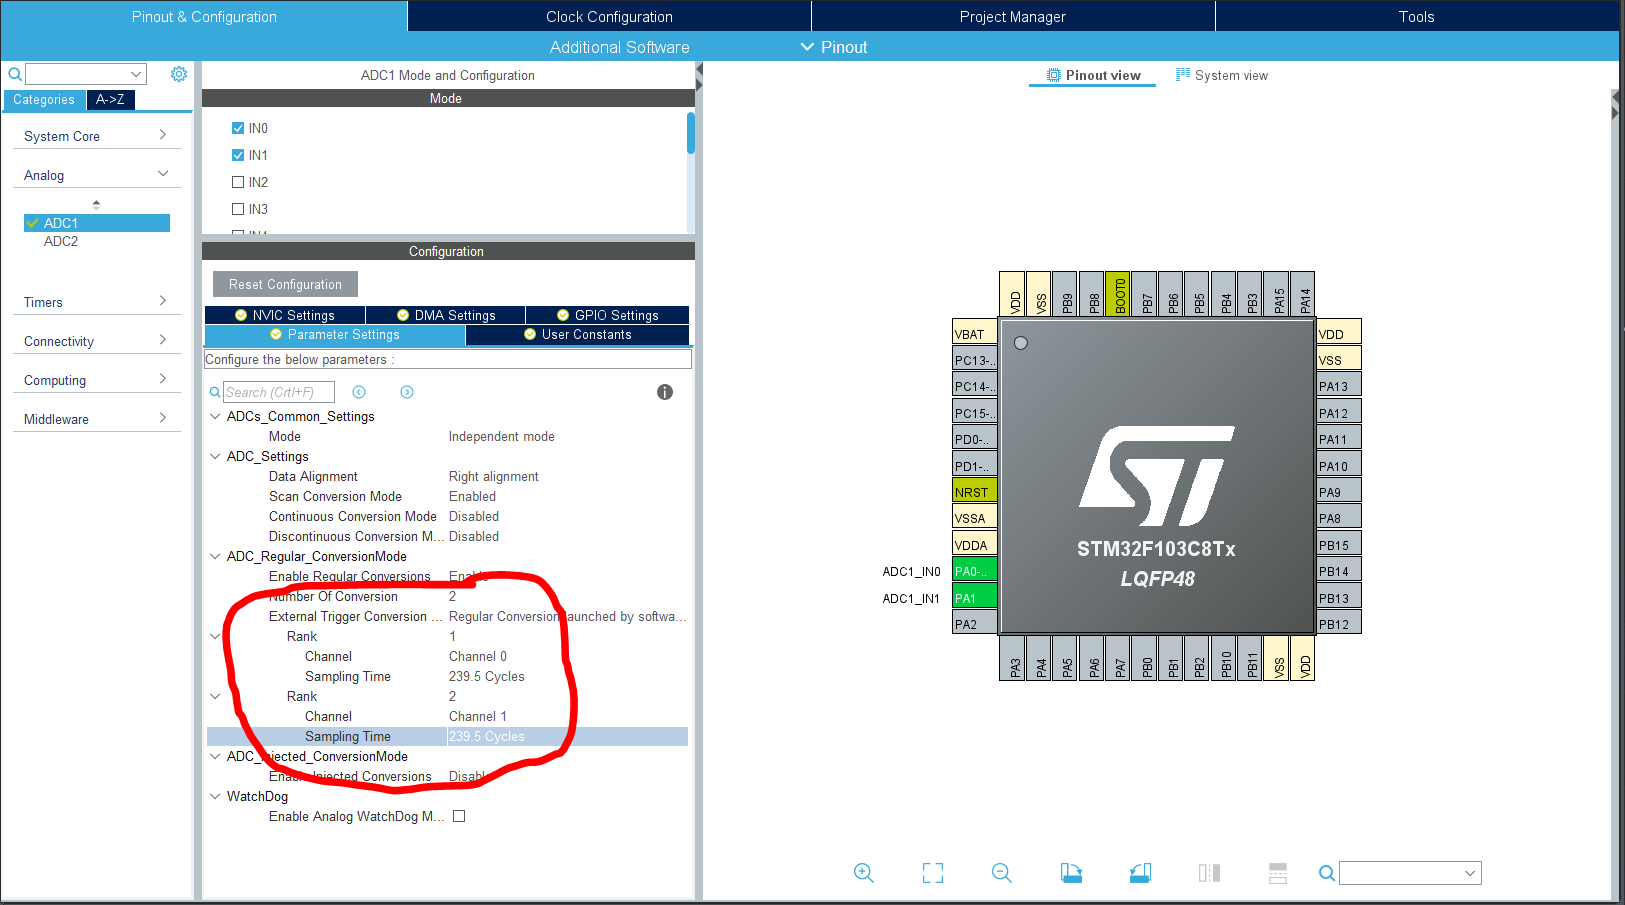Screen dimensions: 1625x905
Task: Uncheck the IN1 channel checkbox
Action: (x=238, y=155)
